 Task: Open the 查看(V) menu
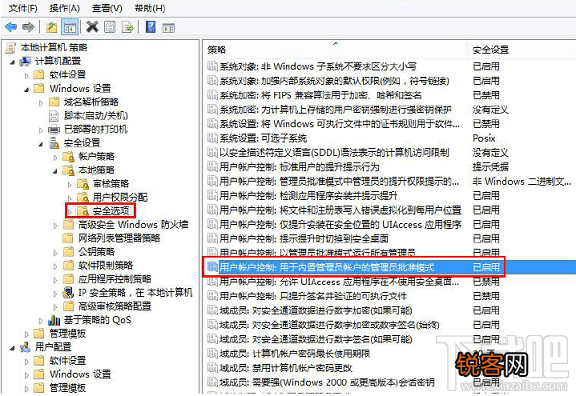click(x=107, y=8)
